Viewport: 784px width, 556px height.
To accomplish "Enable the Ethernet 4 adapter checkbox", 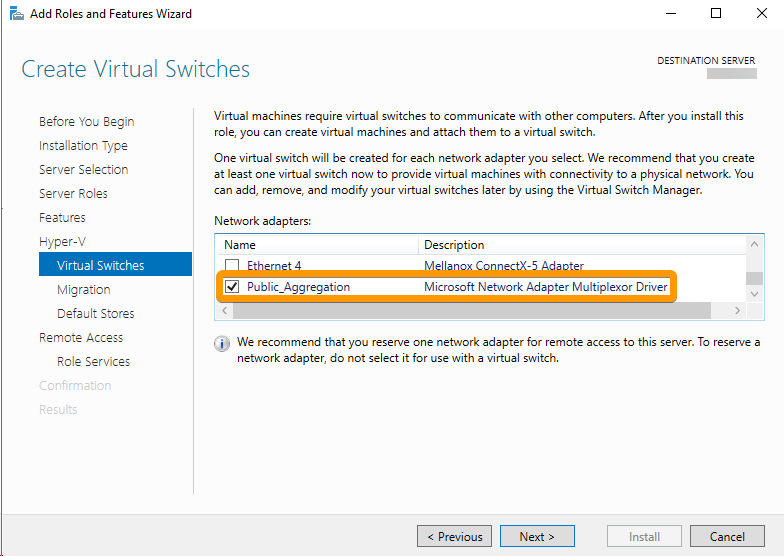I will tap(232, 266).
